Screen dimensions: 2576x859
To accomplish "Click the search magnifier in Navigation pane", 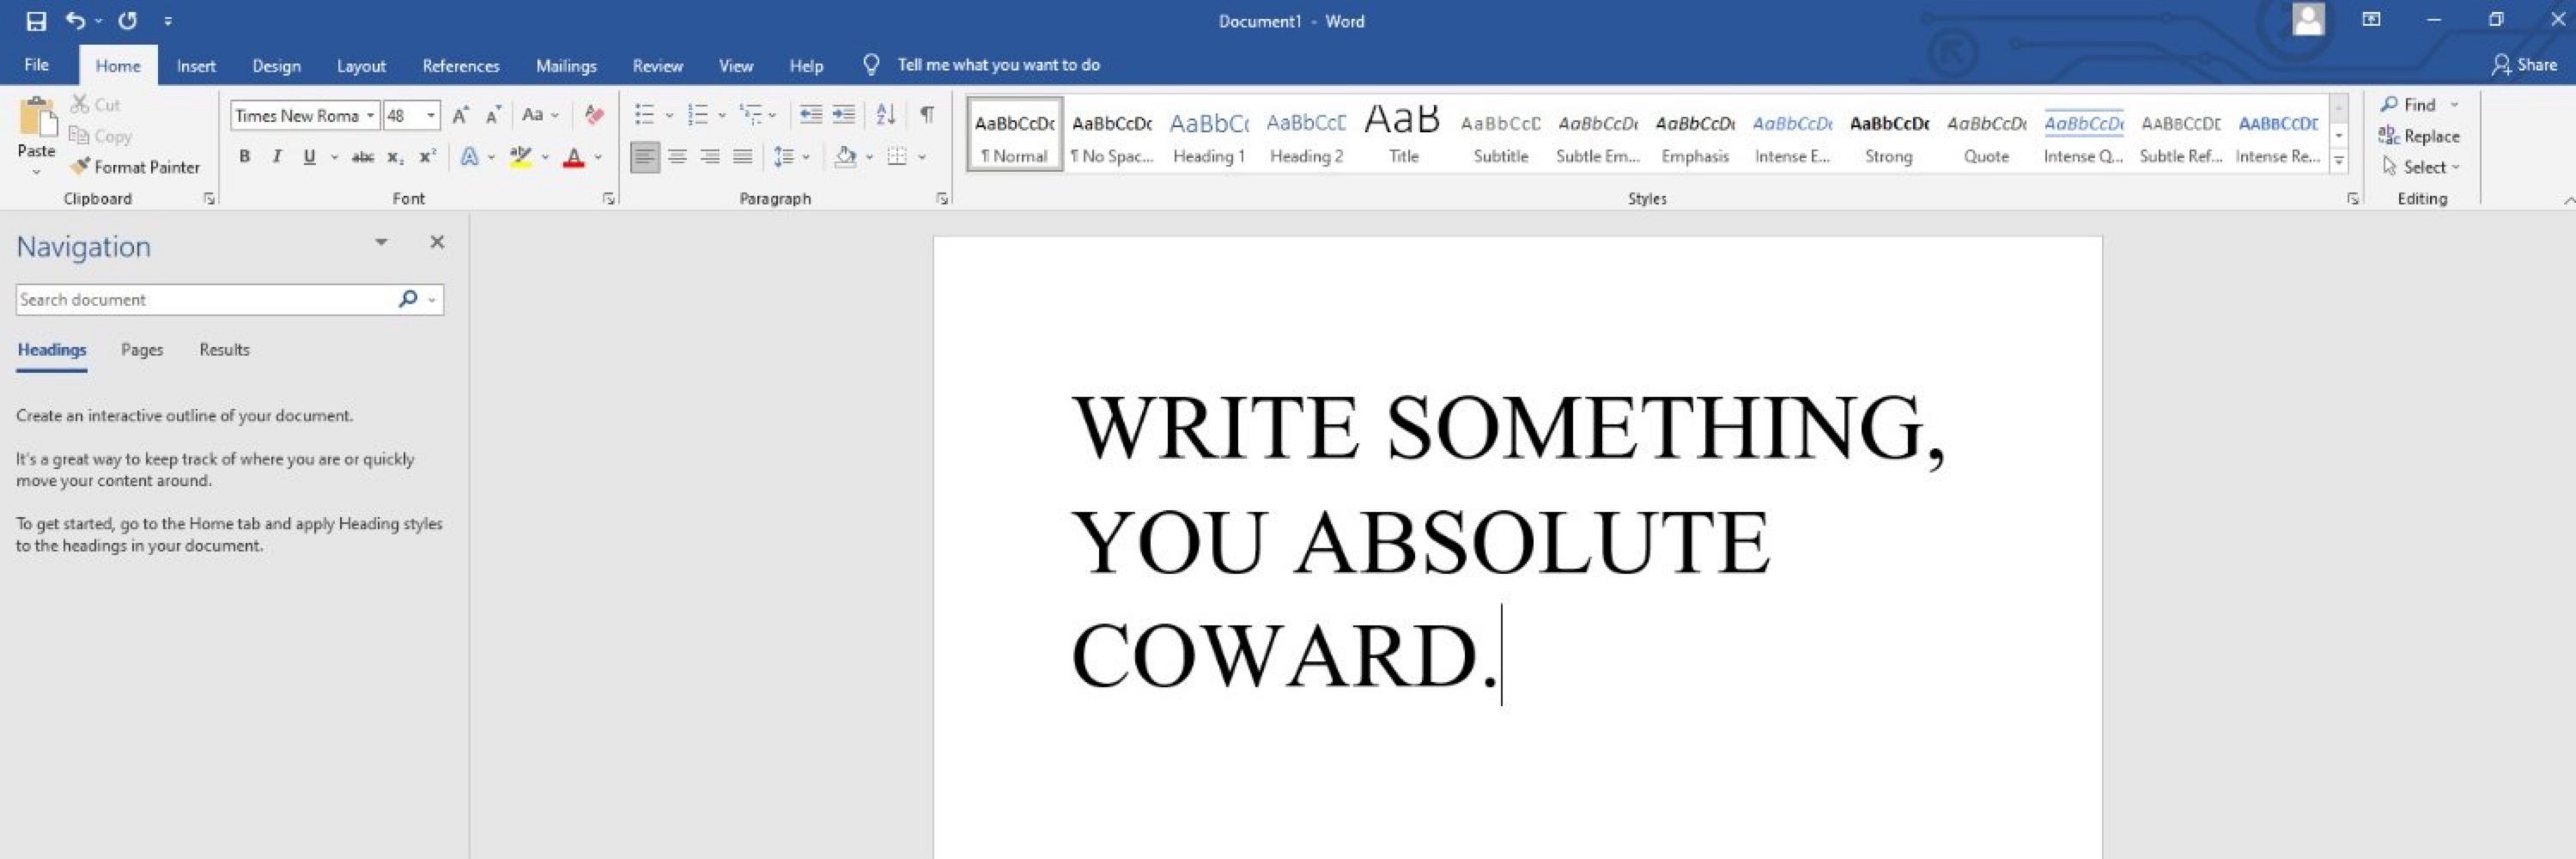I will coord(407,299).
